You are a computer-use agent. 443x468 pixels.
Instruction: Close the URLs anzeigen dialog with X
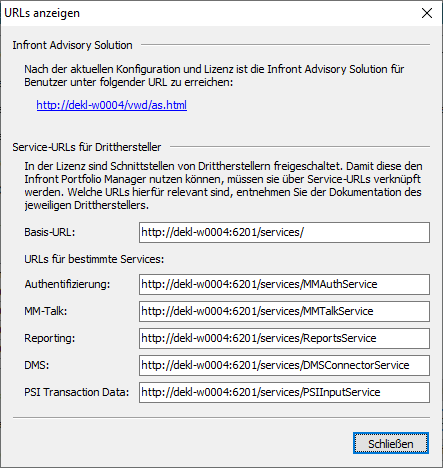coord(427,13)
